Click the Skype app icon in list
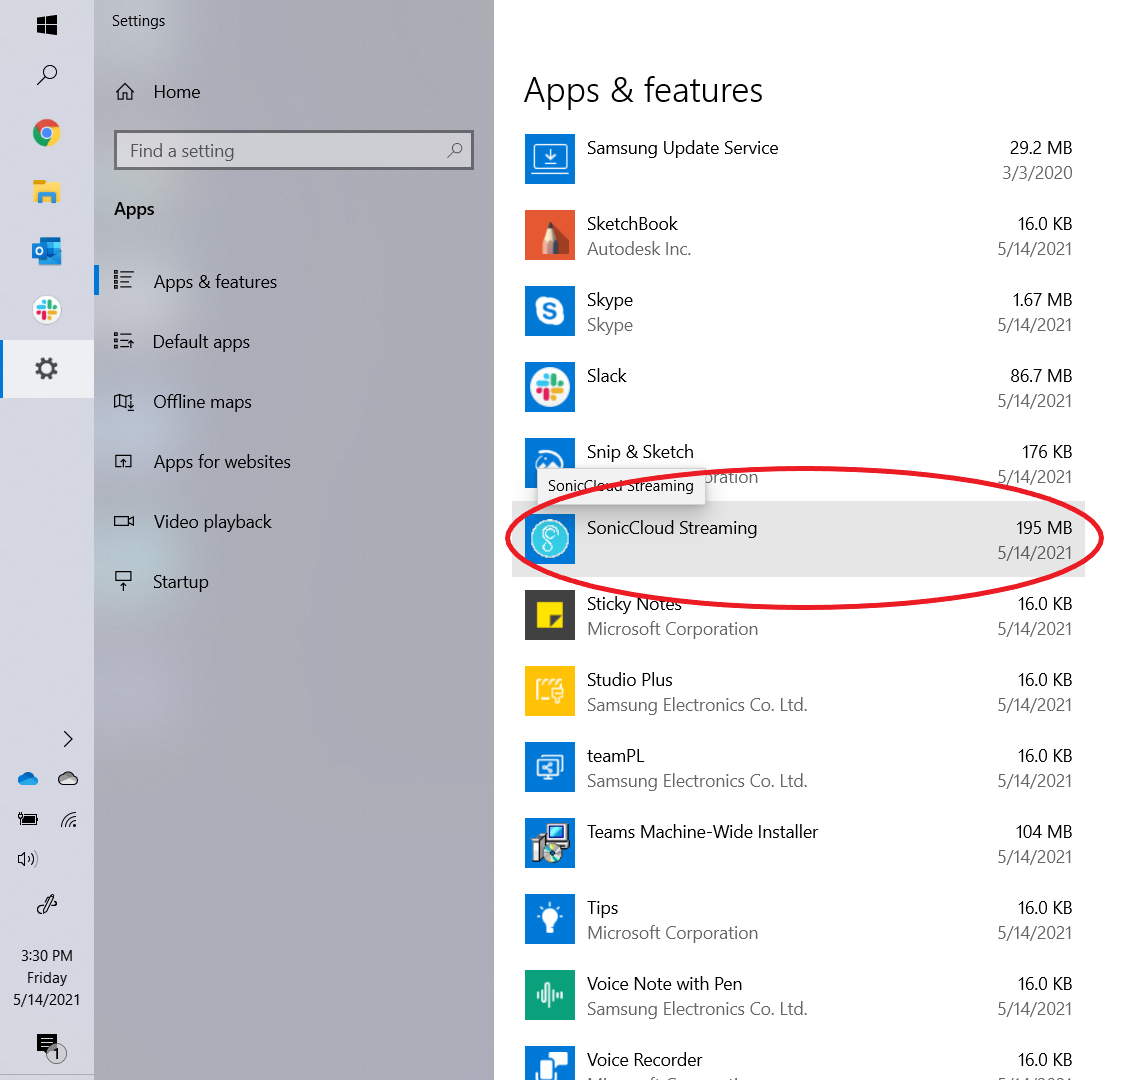This screenshot has width=1127, height=1080. (550, 311)
